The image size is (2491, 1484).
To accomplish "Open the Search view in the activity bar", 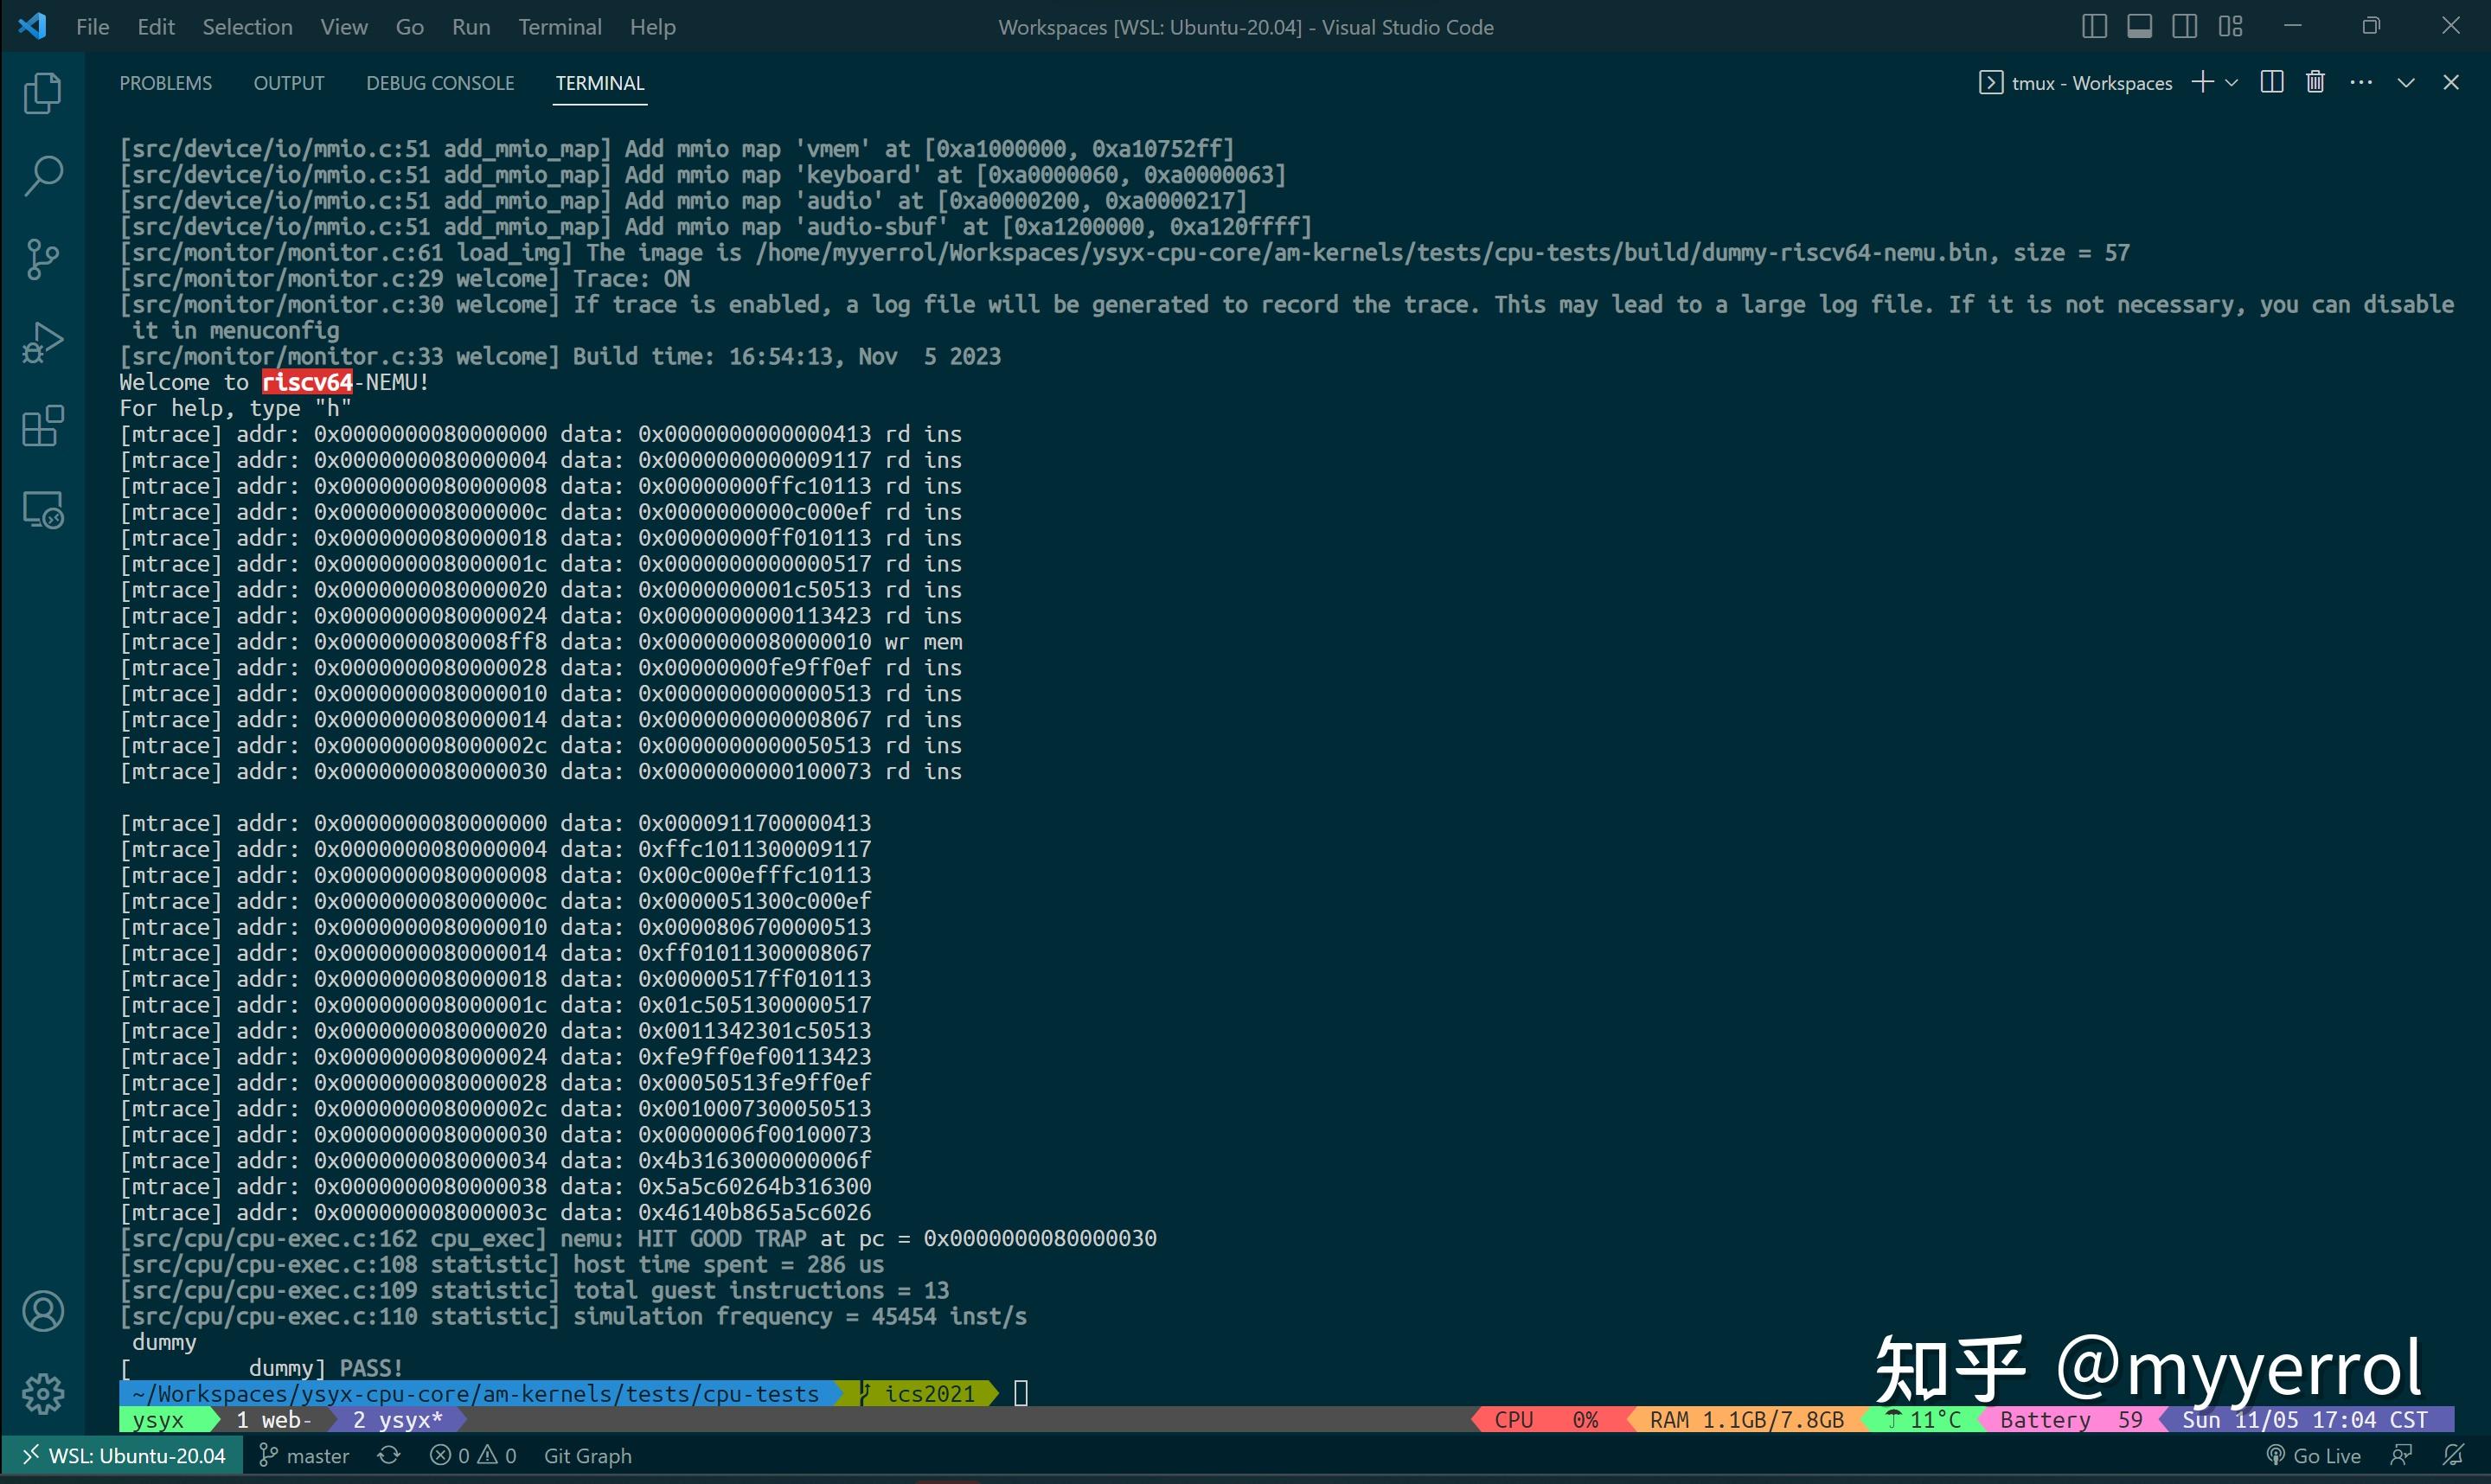I will point(42,176).
